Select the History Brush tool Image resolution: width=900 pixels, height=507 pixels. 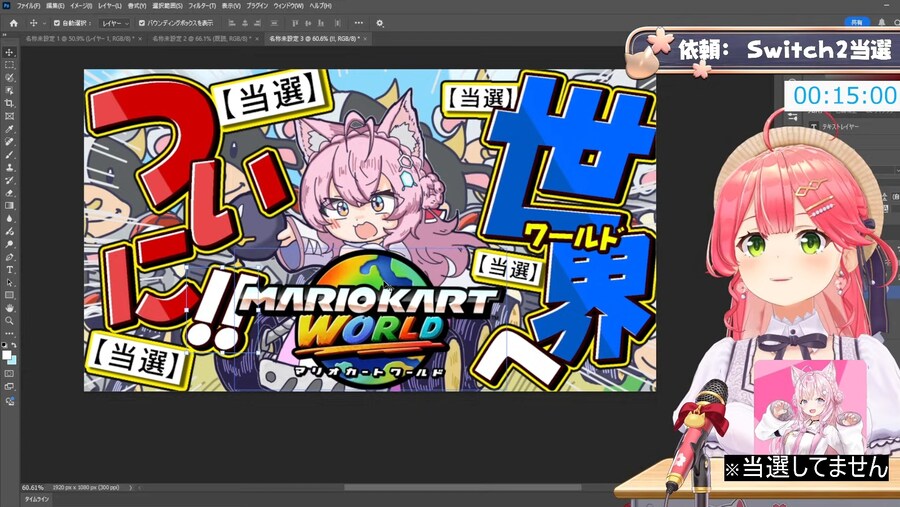pyautogui.click(x=9, y=180)
